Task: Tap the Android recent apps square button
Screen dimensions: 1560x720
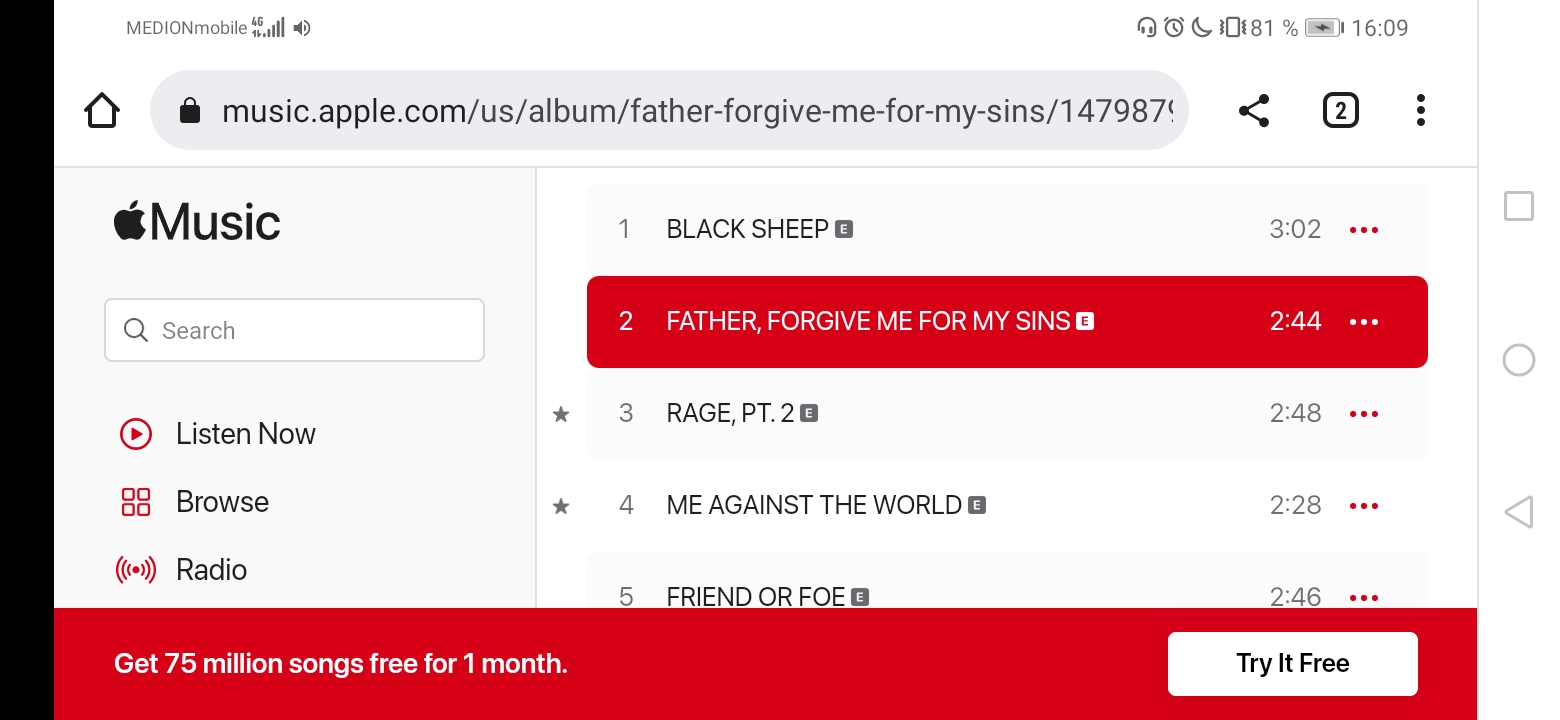Action: 1519,206
